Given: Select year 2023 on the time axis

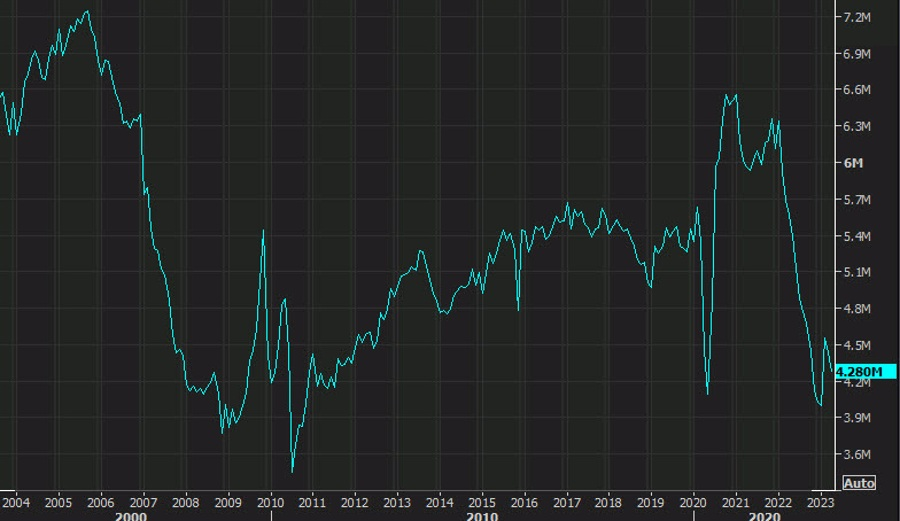Looking at the screenshot, I should click(x=820, y=502).
